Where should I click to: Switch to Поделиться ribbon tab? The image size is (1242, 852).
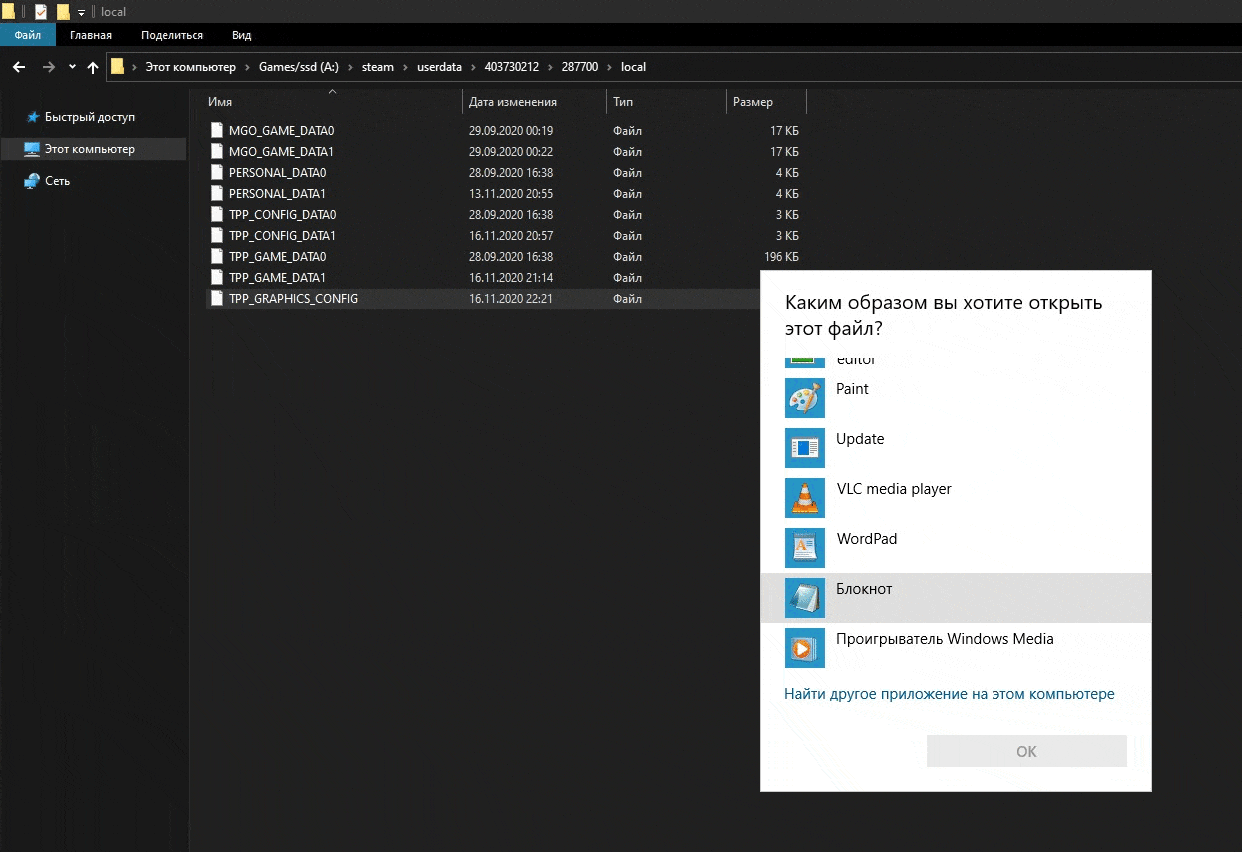[x=172, y=35]
